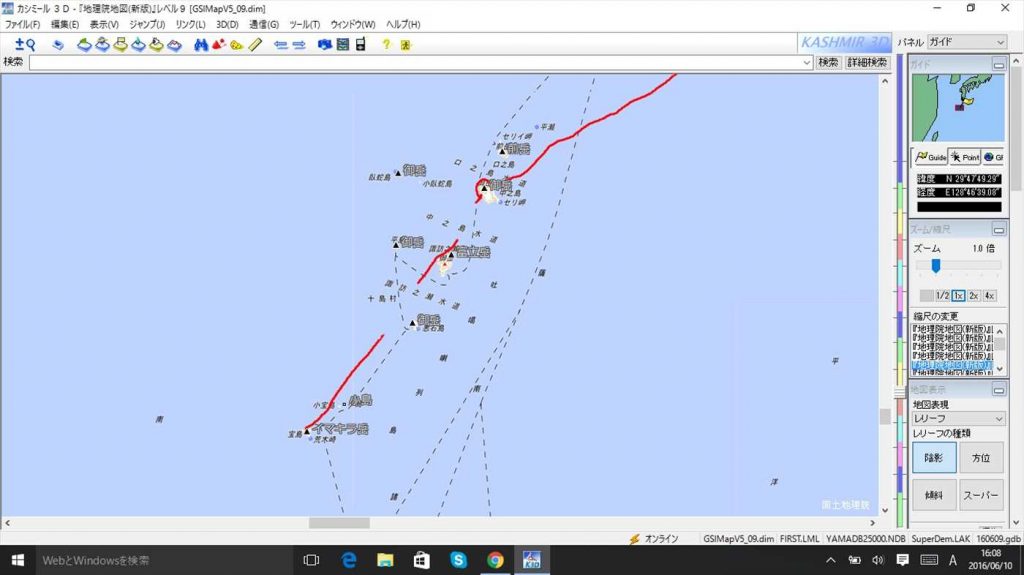
Task: Open the 編集(E) menu
Action: [65, 24]
